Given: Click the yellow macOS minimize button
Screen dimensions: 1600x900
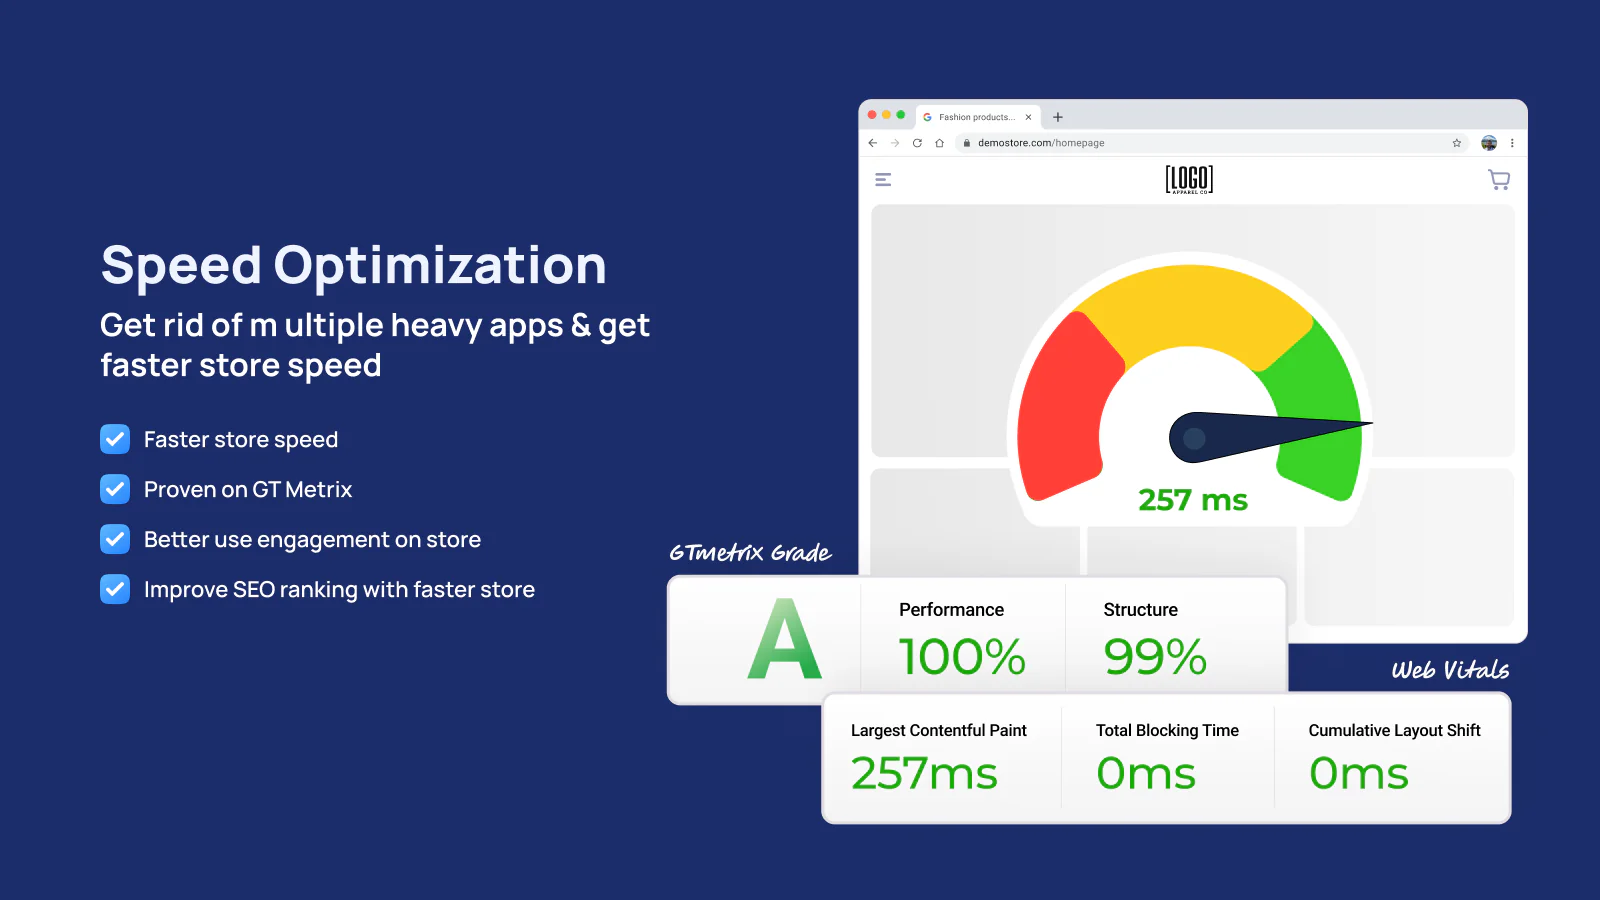Looking at the screenshot, I should tap(886, 115).
